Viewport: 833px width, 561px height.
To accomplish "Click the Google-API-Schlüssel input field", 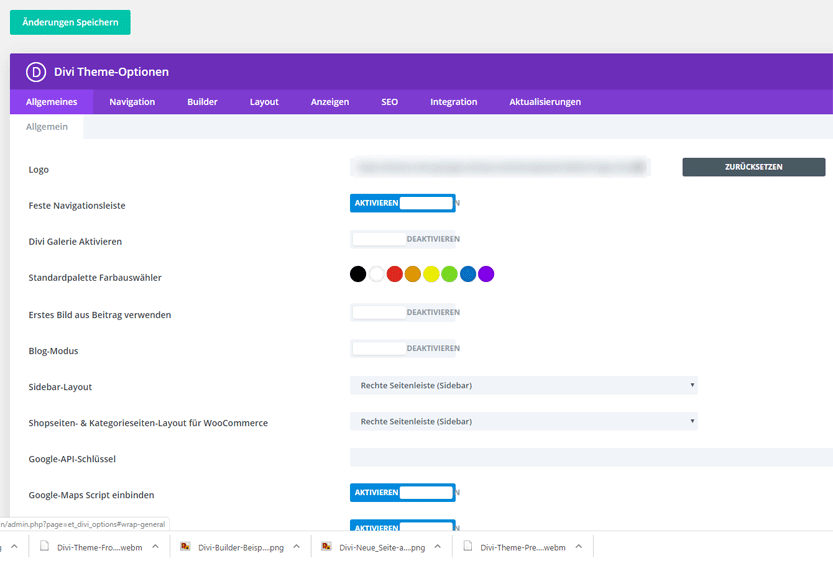I will [591, 457].
